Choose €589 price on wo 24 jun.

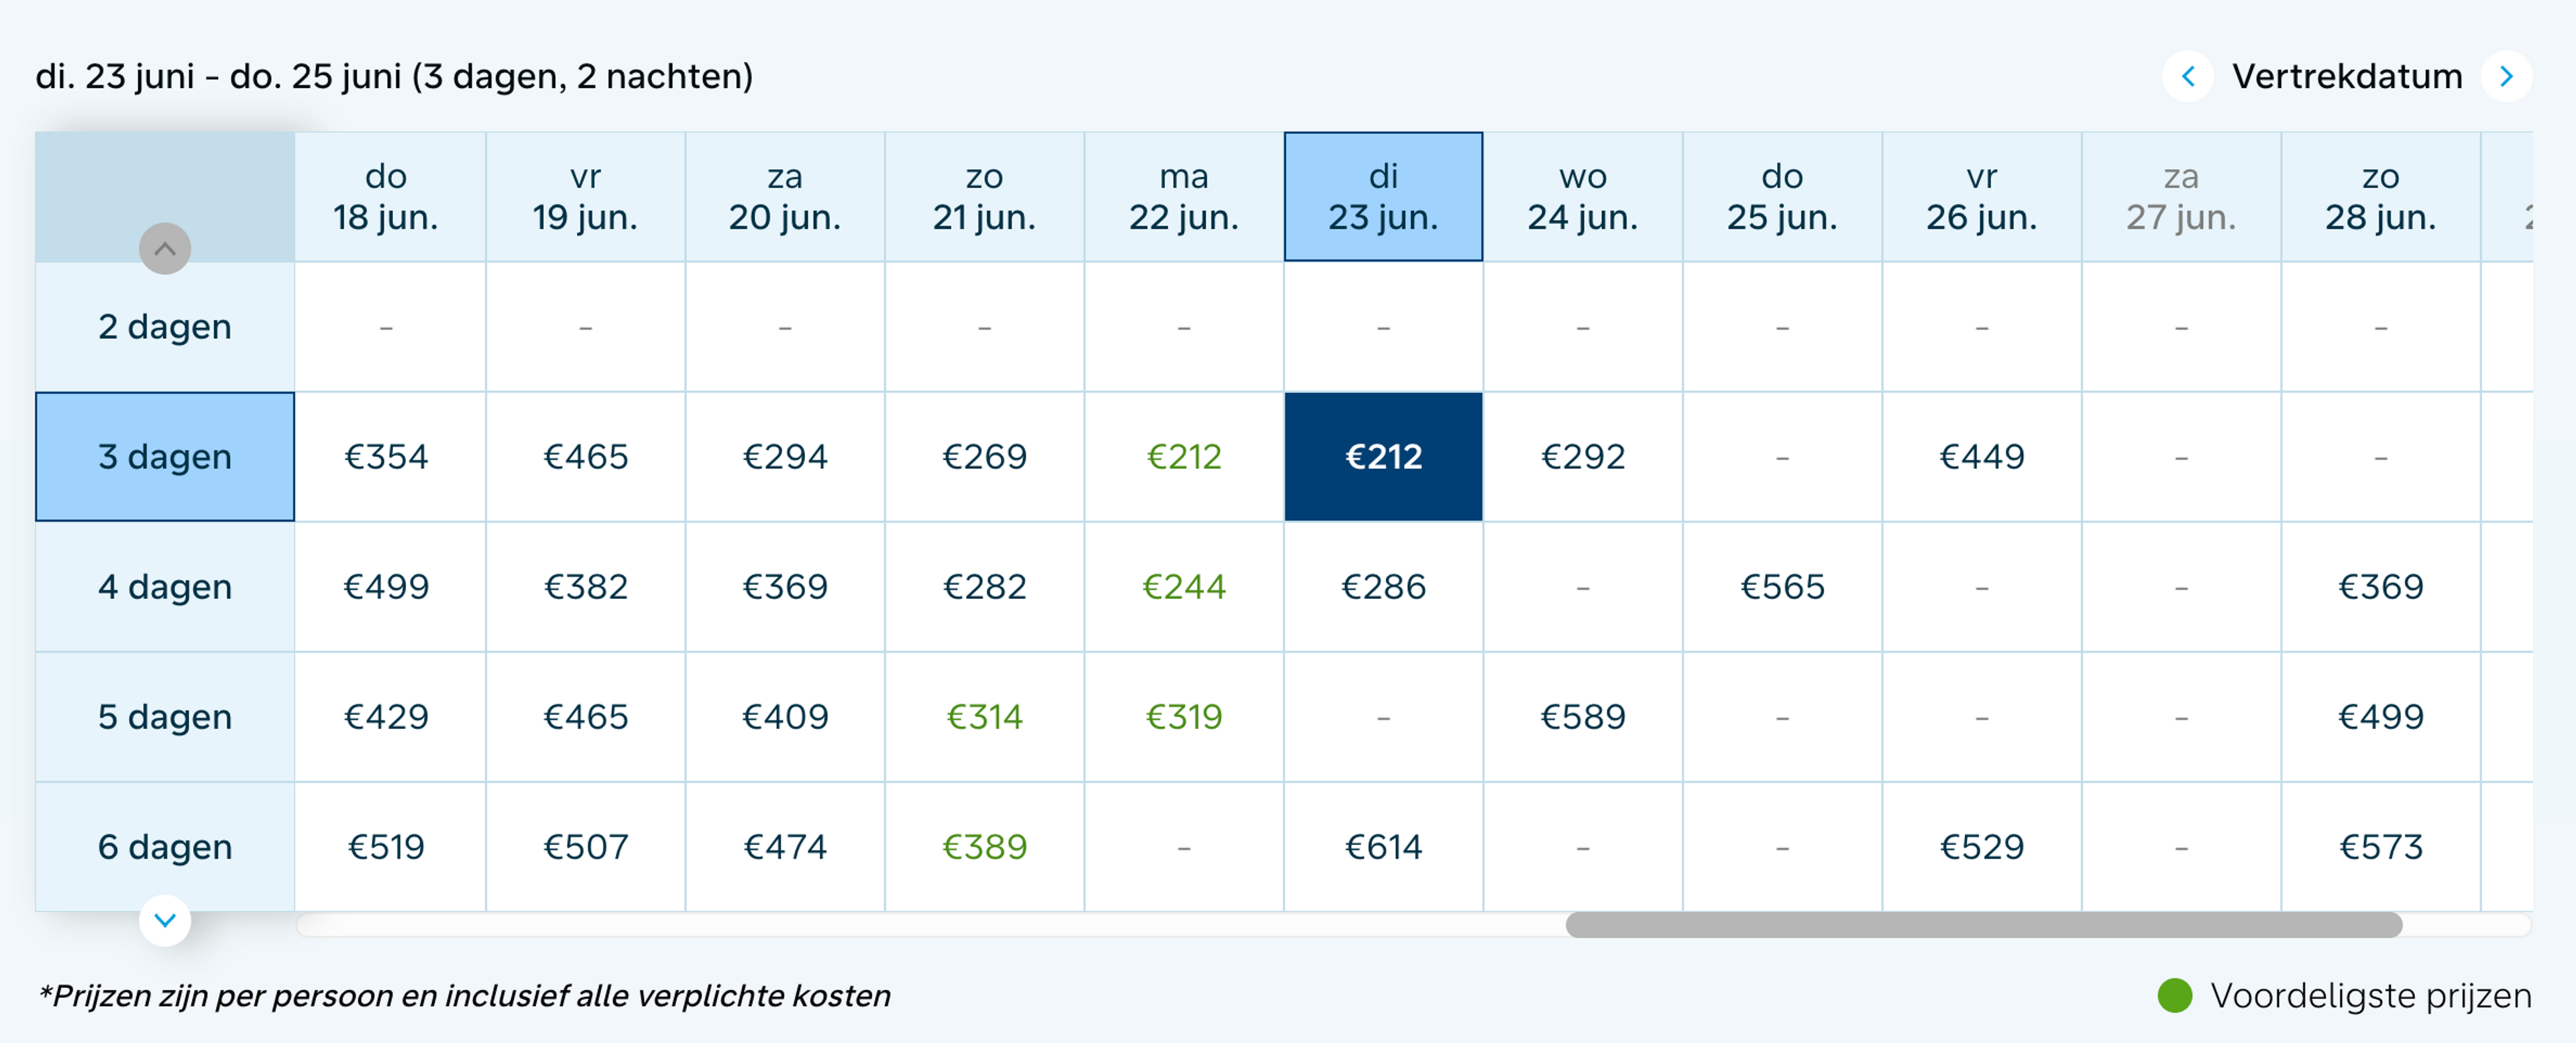click(x=1582, y=717)
